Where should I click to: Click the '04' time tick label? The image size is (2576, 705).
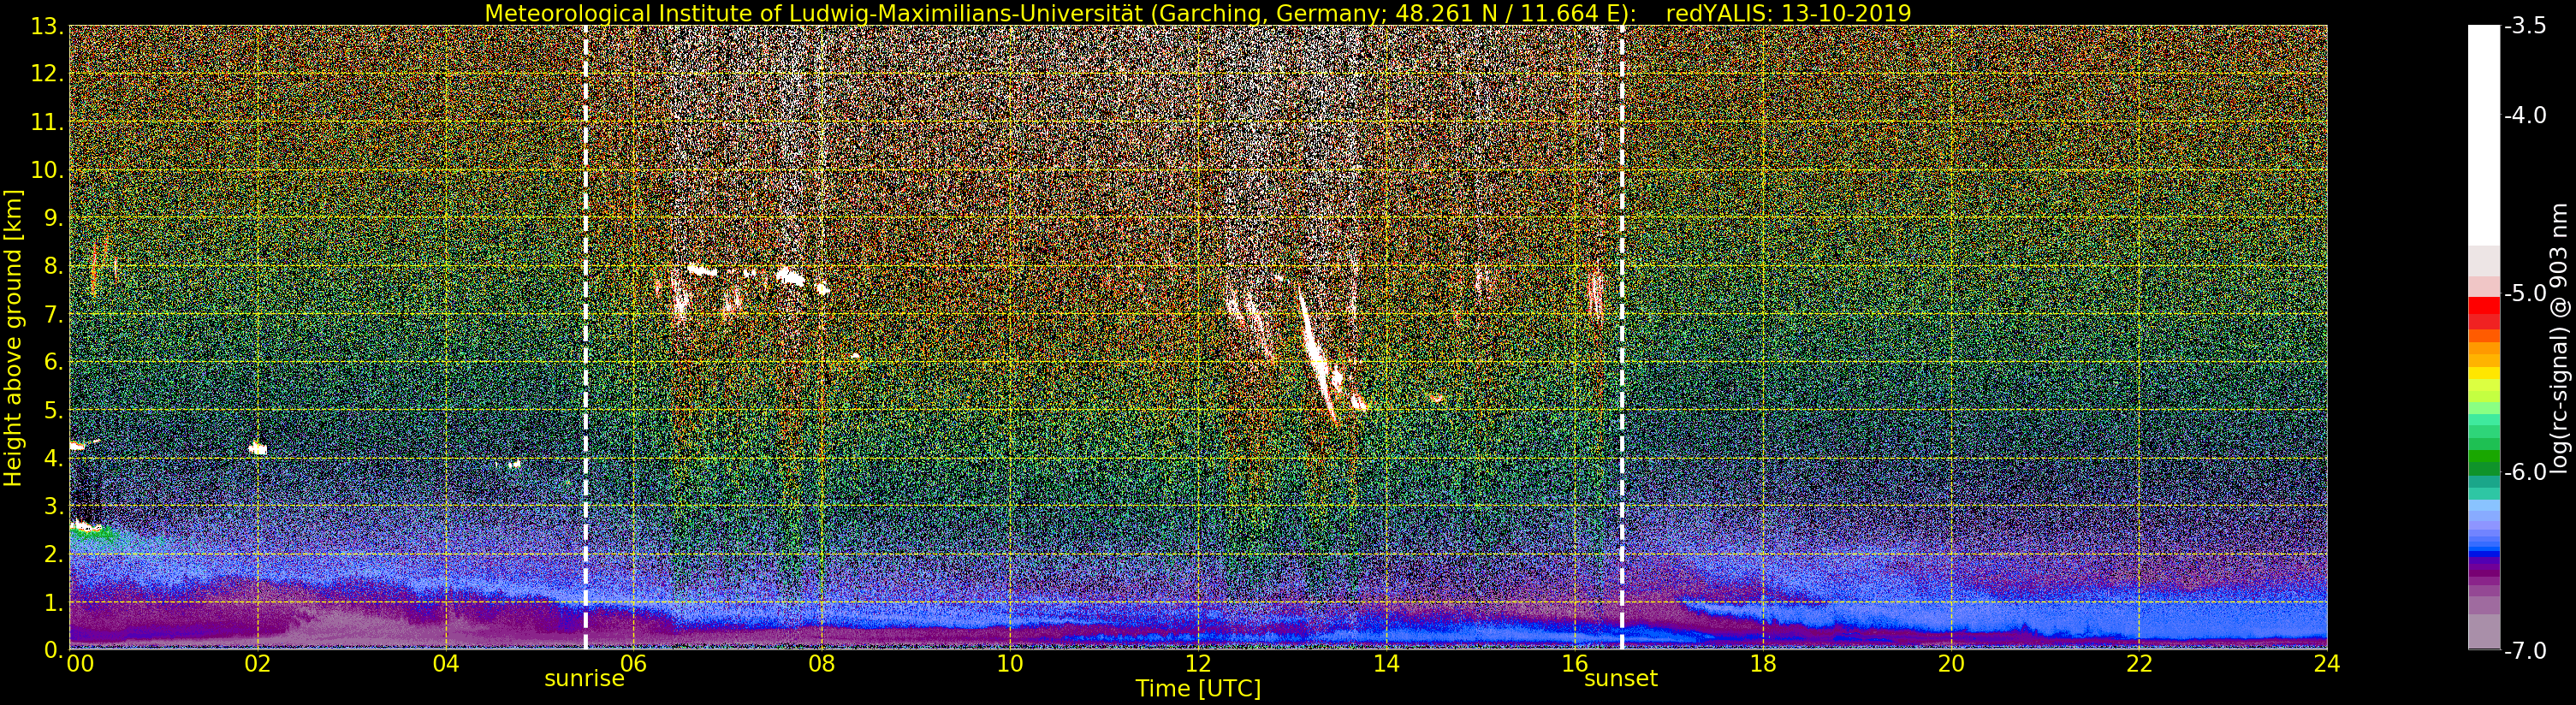coord(445,663)
